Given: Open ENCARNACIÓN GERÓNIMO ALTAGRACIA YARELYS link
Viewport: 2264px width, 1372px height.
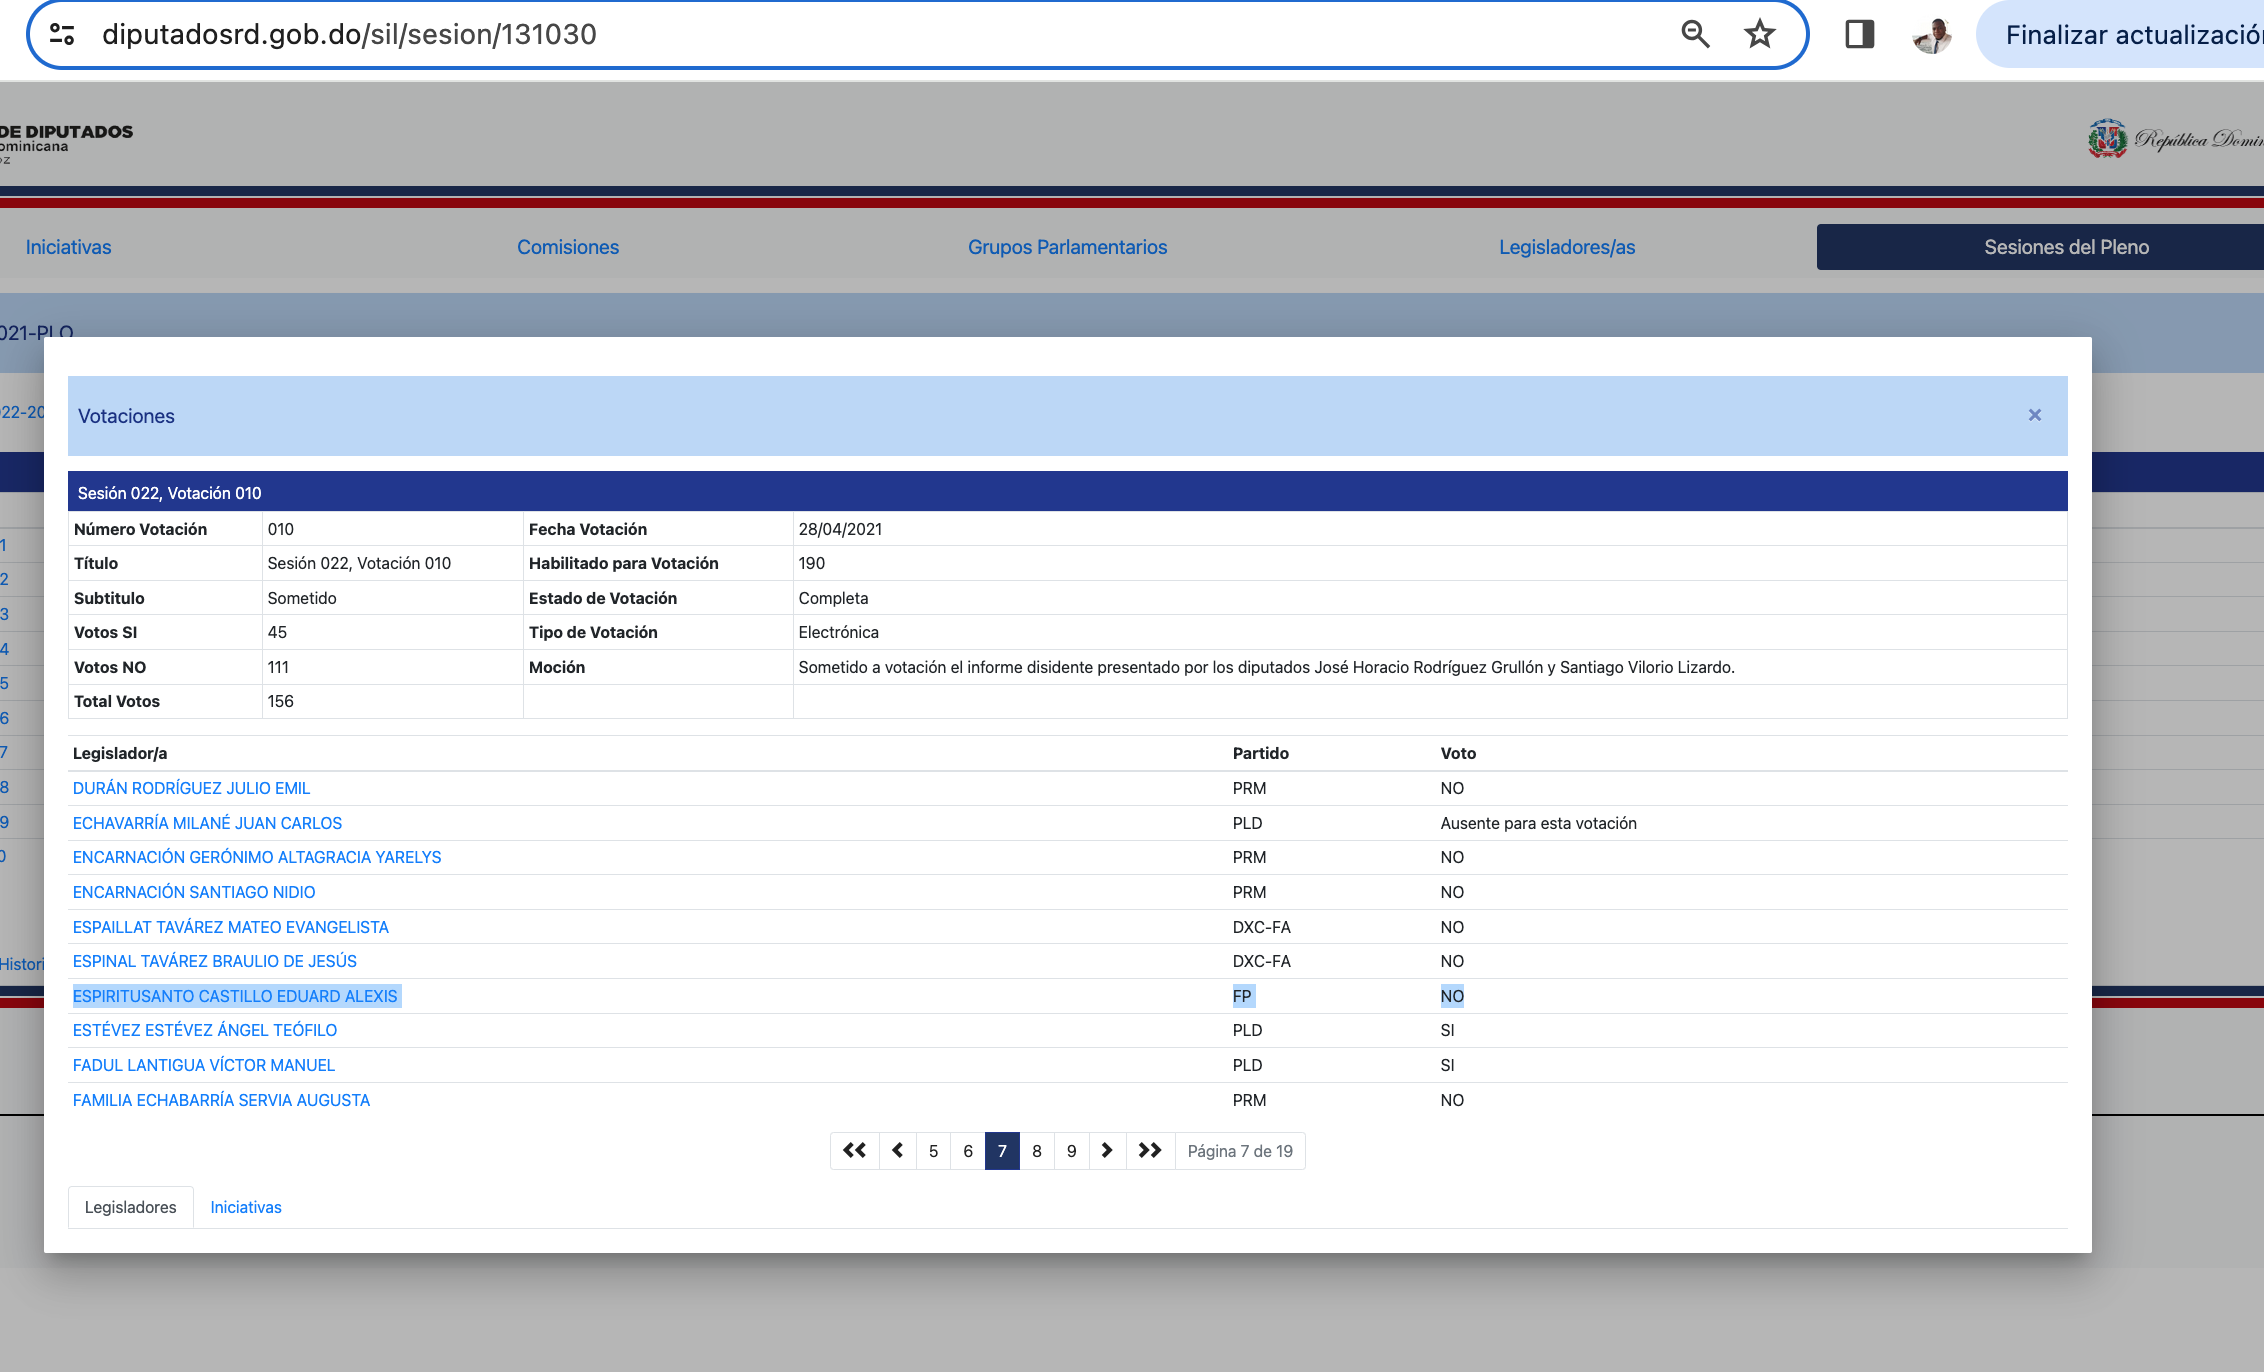Looking at the screenshot, I should click(257, 857).
